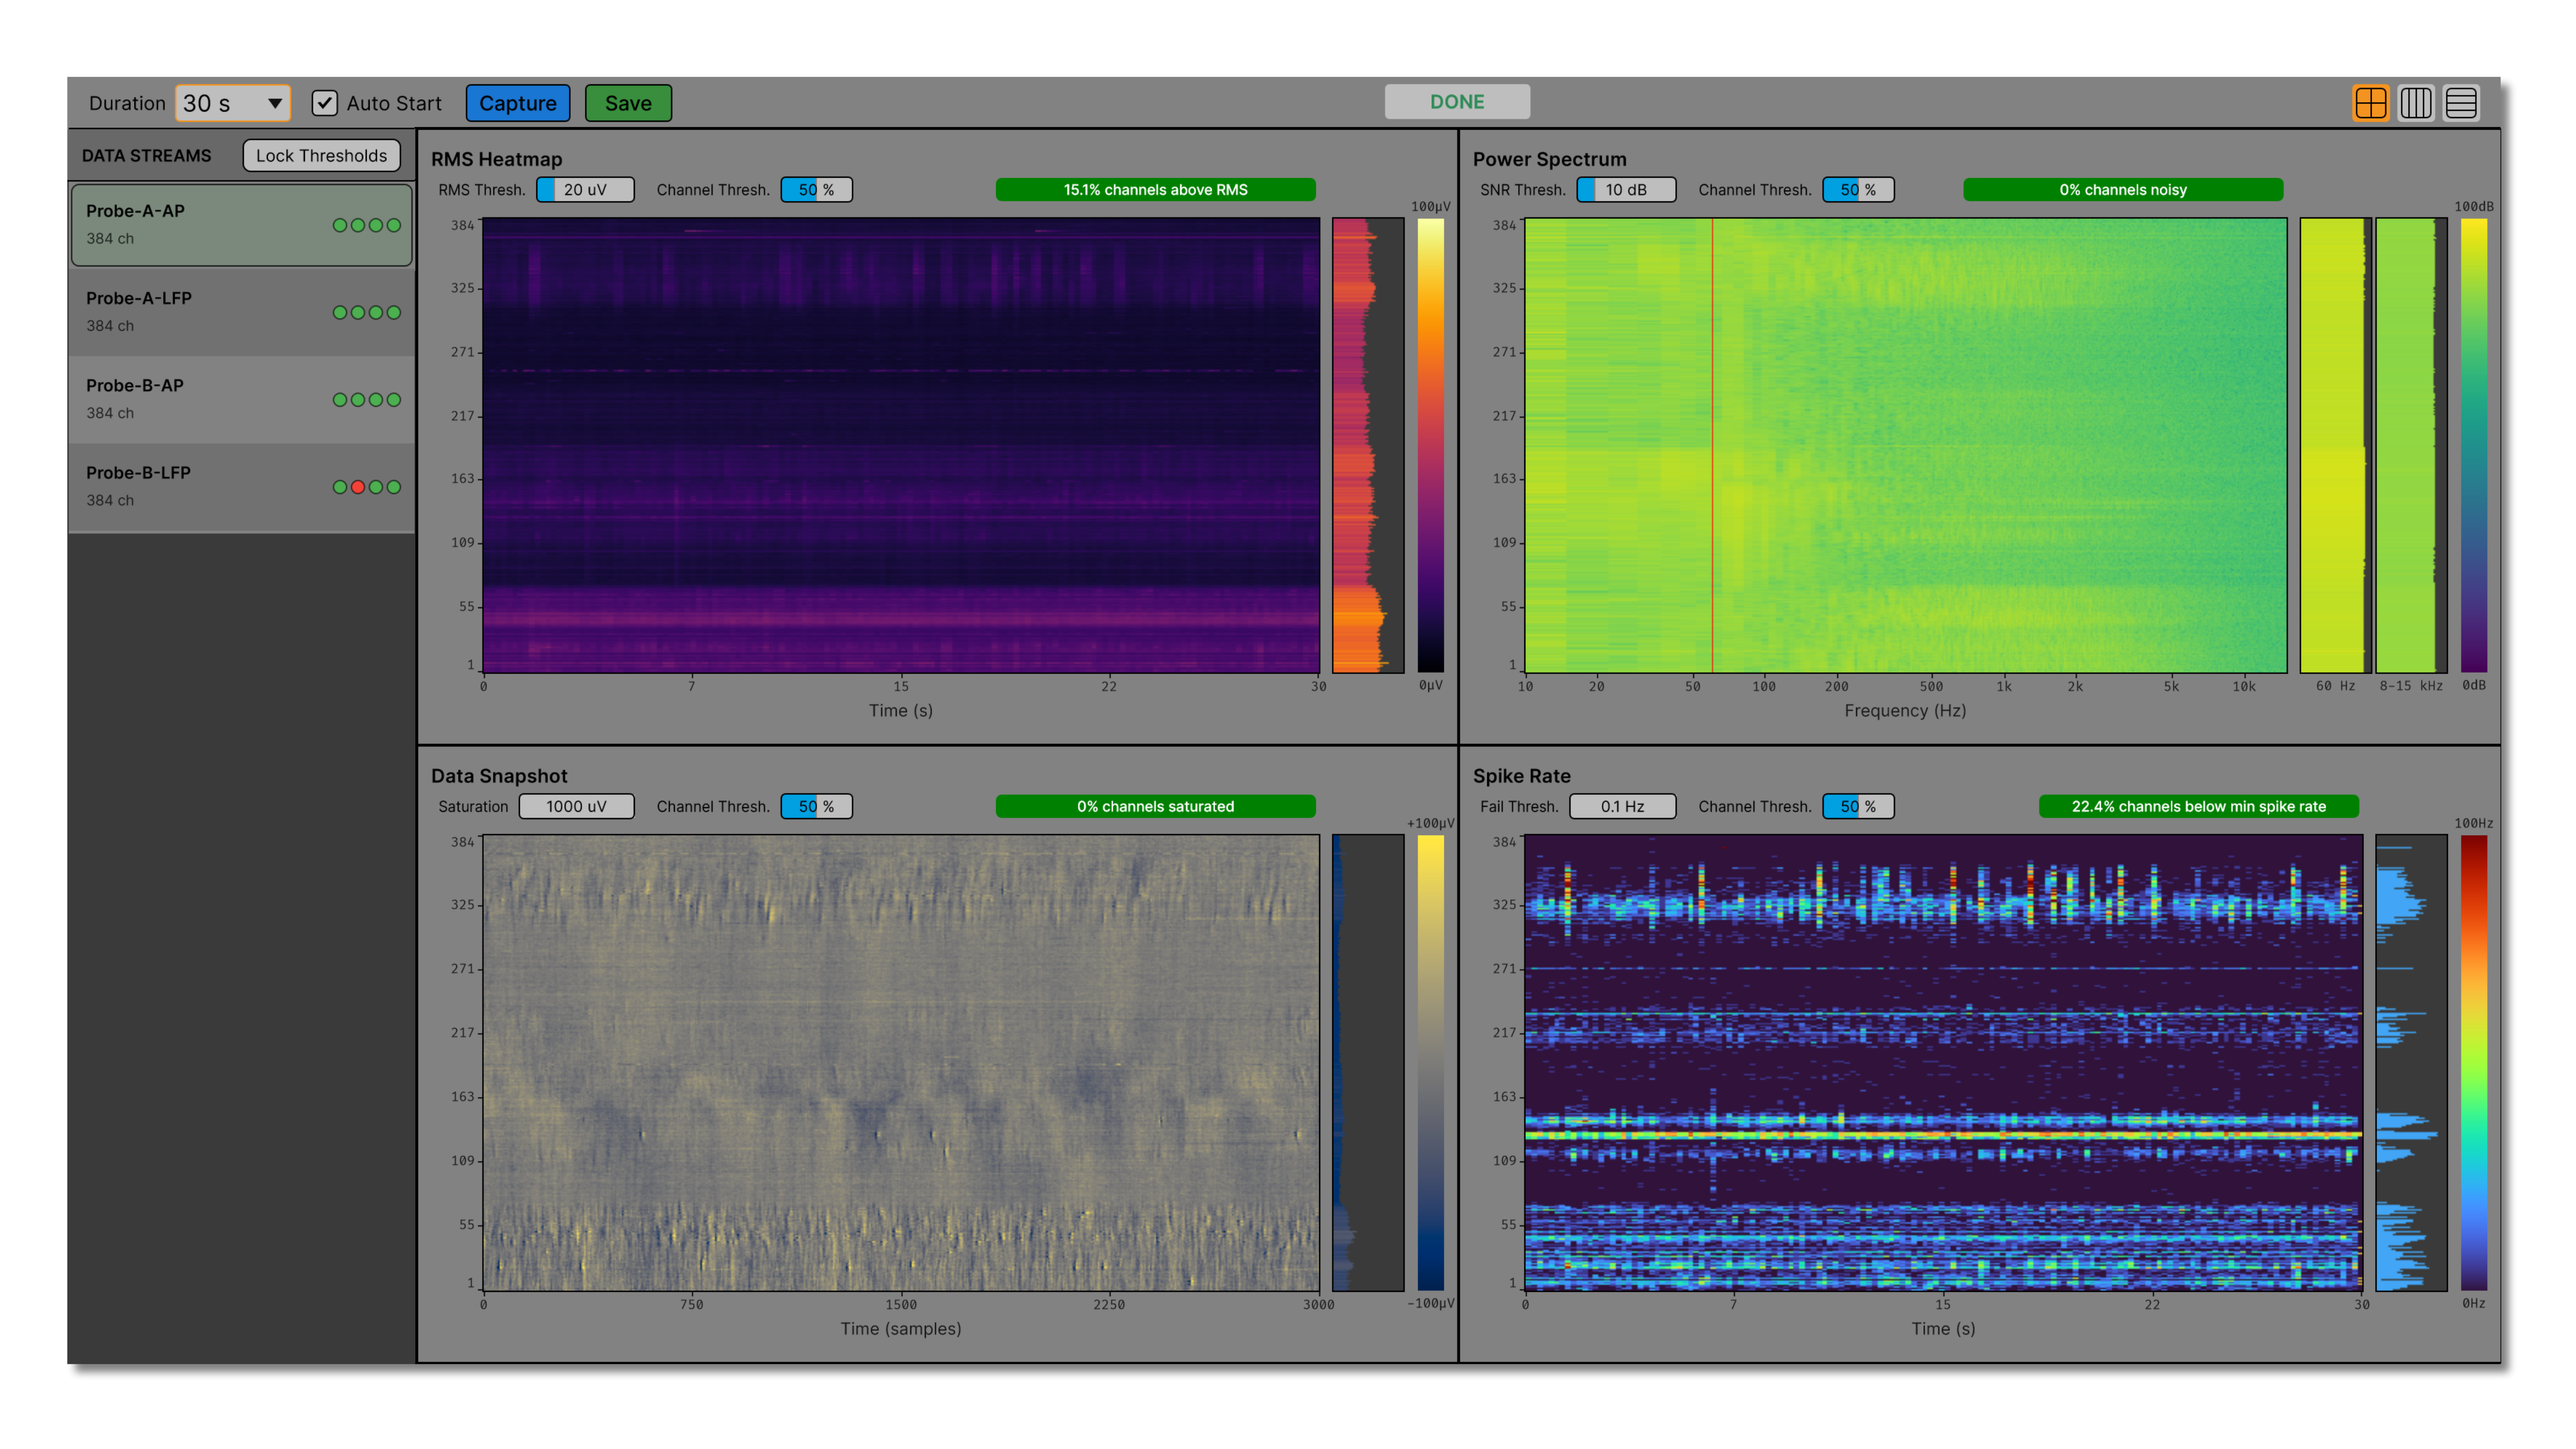Click inside the Power Spectrum heatmap

(1905, 445)
